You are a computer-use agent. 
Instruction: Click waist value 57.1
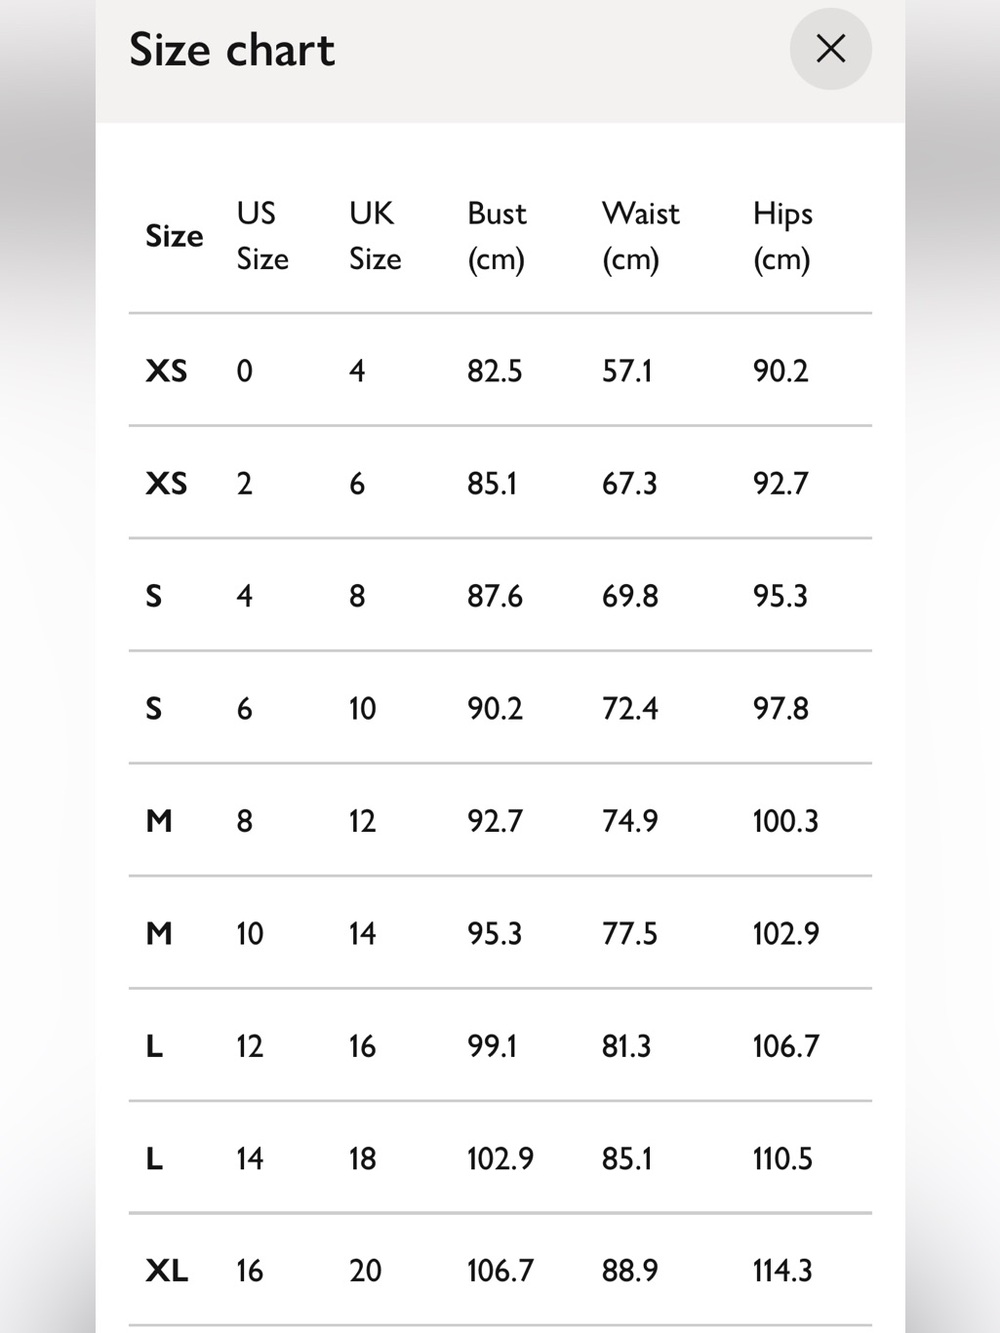627,371
